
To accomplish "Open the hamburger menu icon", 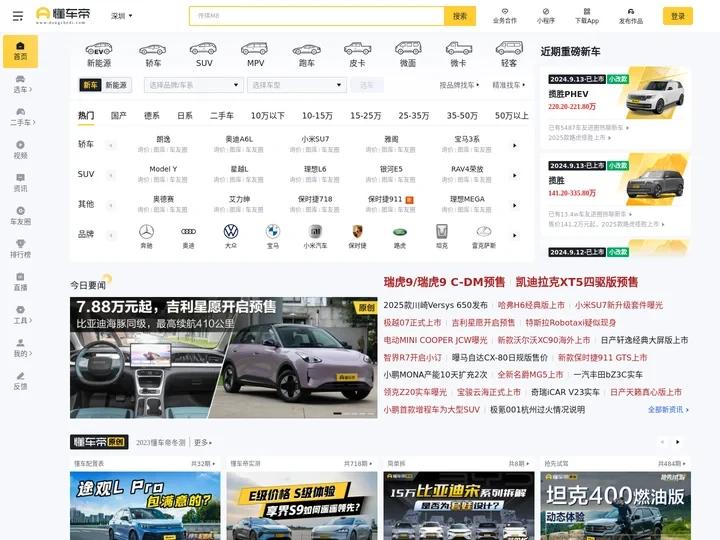I will tap(17, 16).
